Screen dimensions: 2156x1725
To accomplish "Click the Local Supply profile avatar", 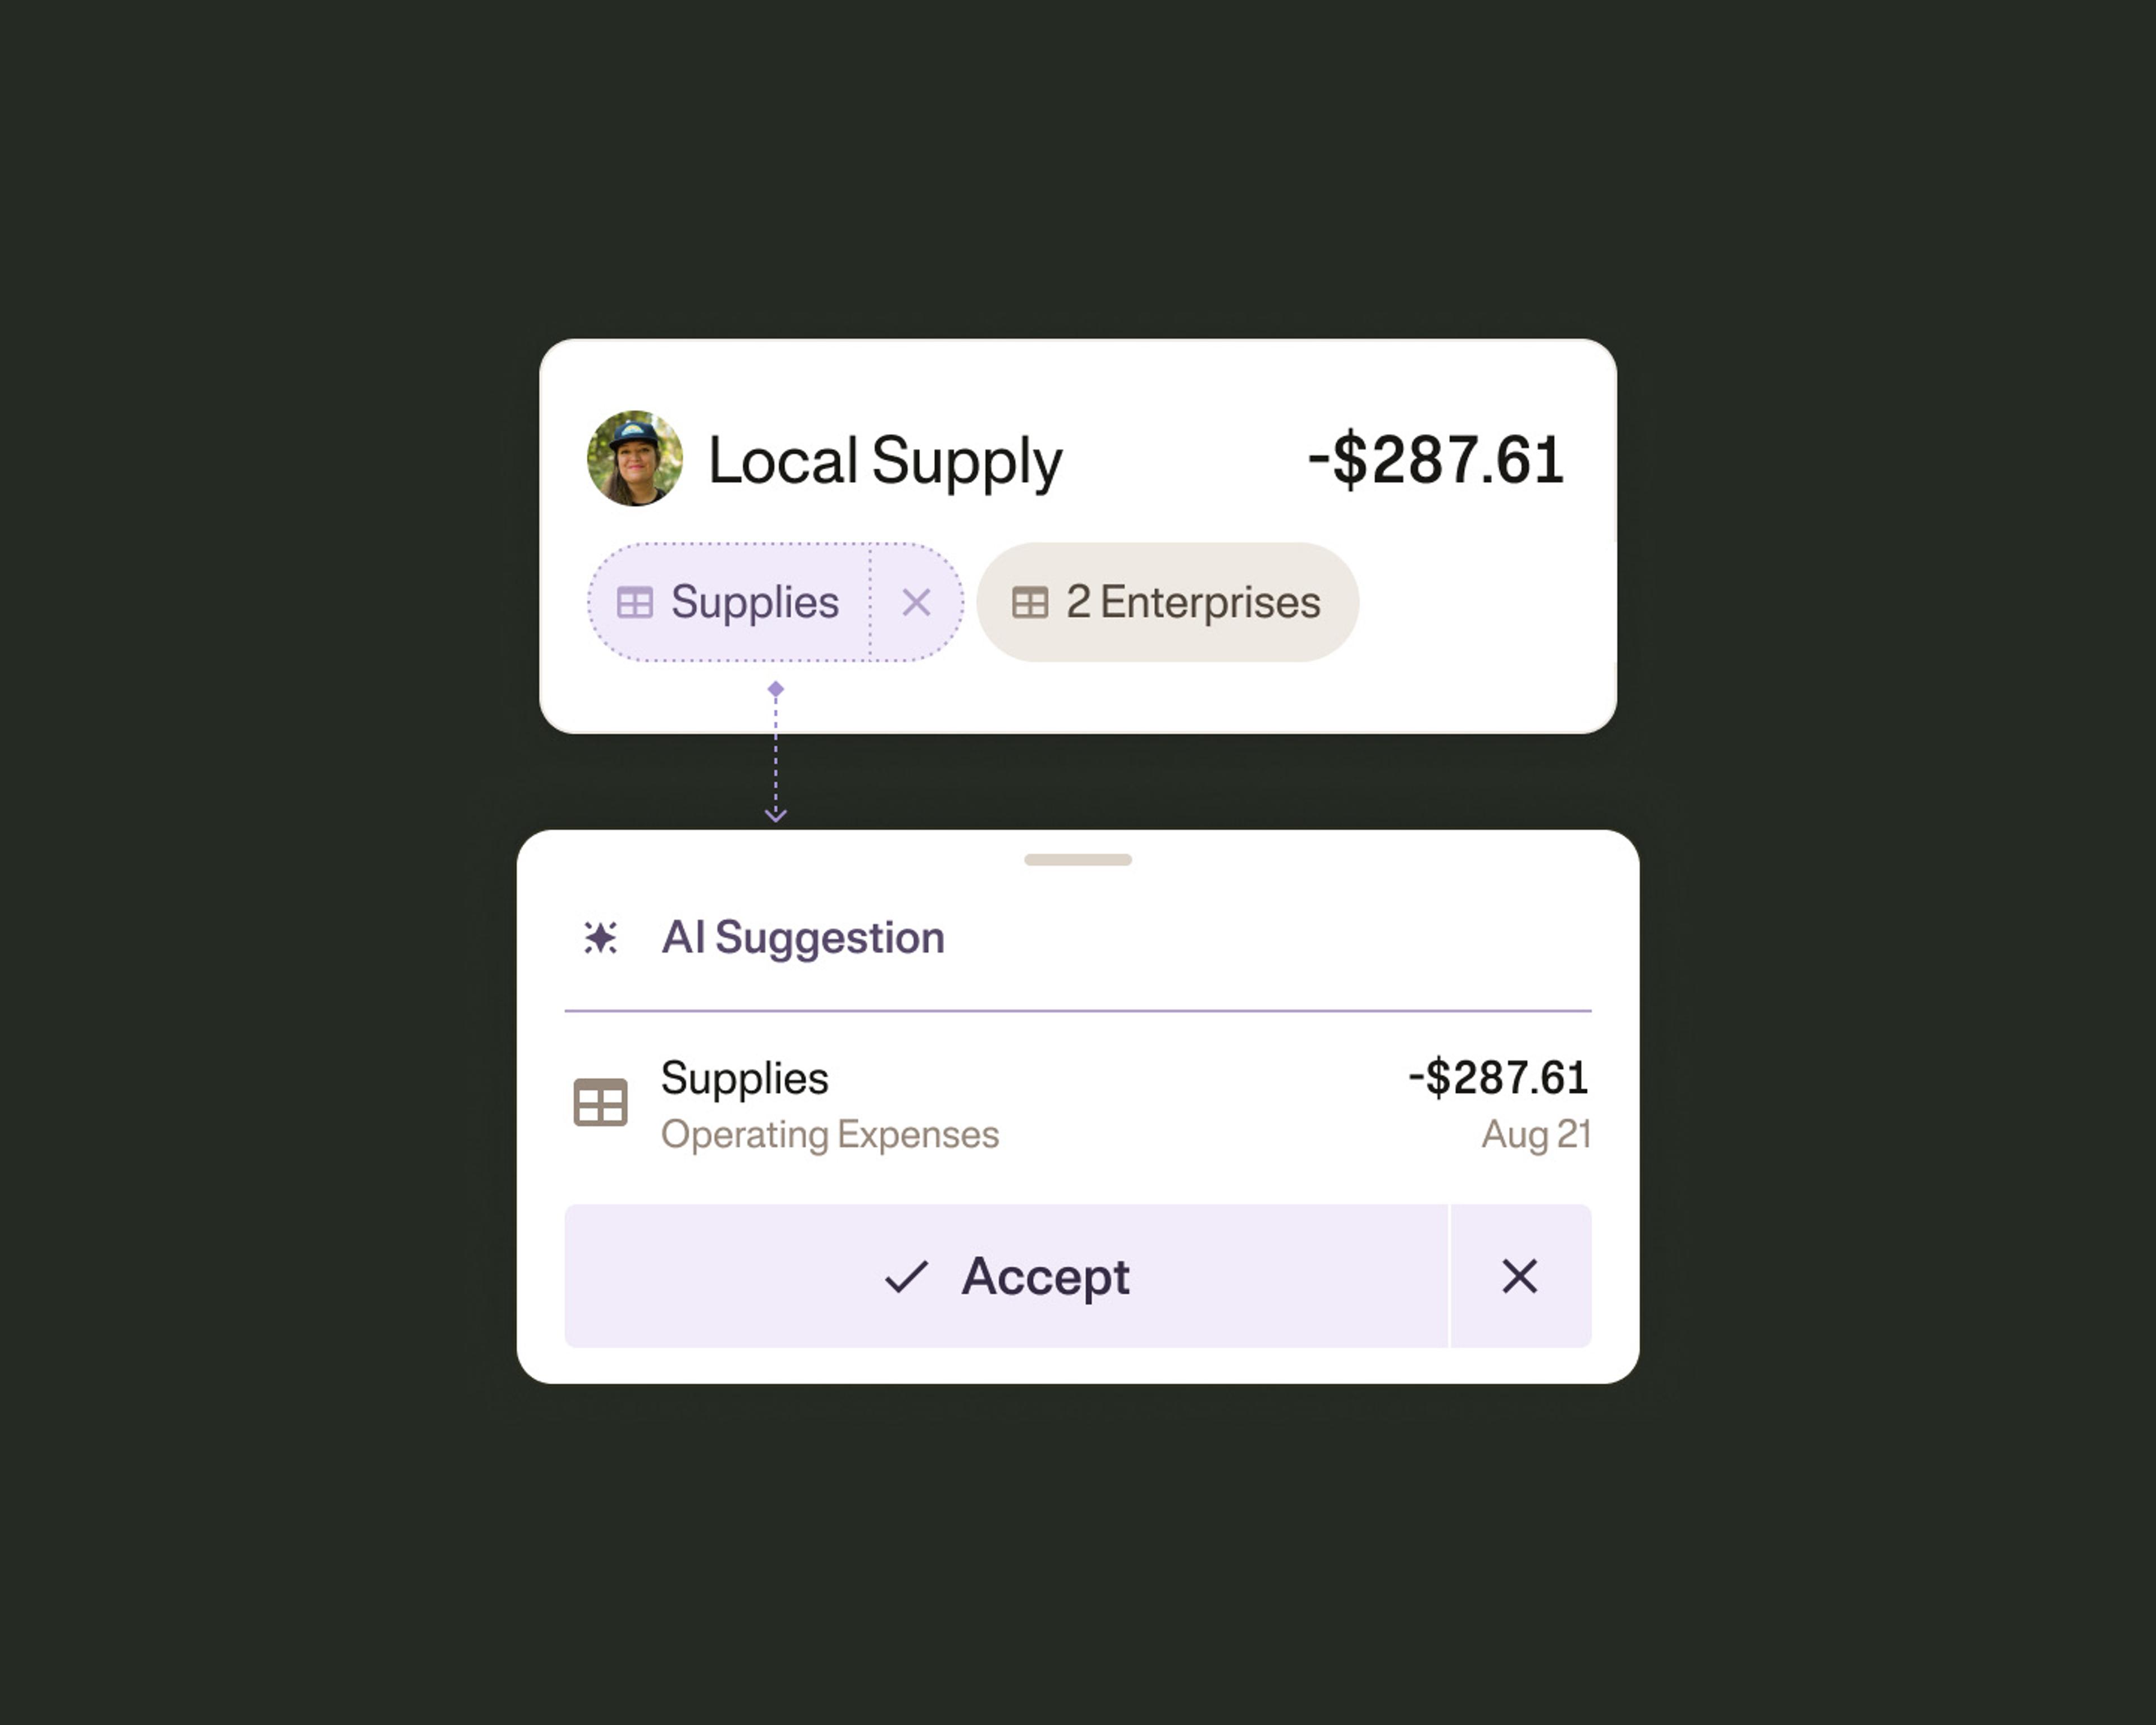I will 635,459.
